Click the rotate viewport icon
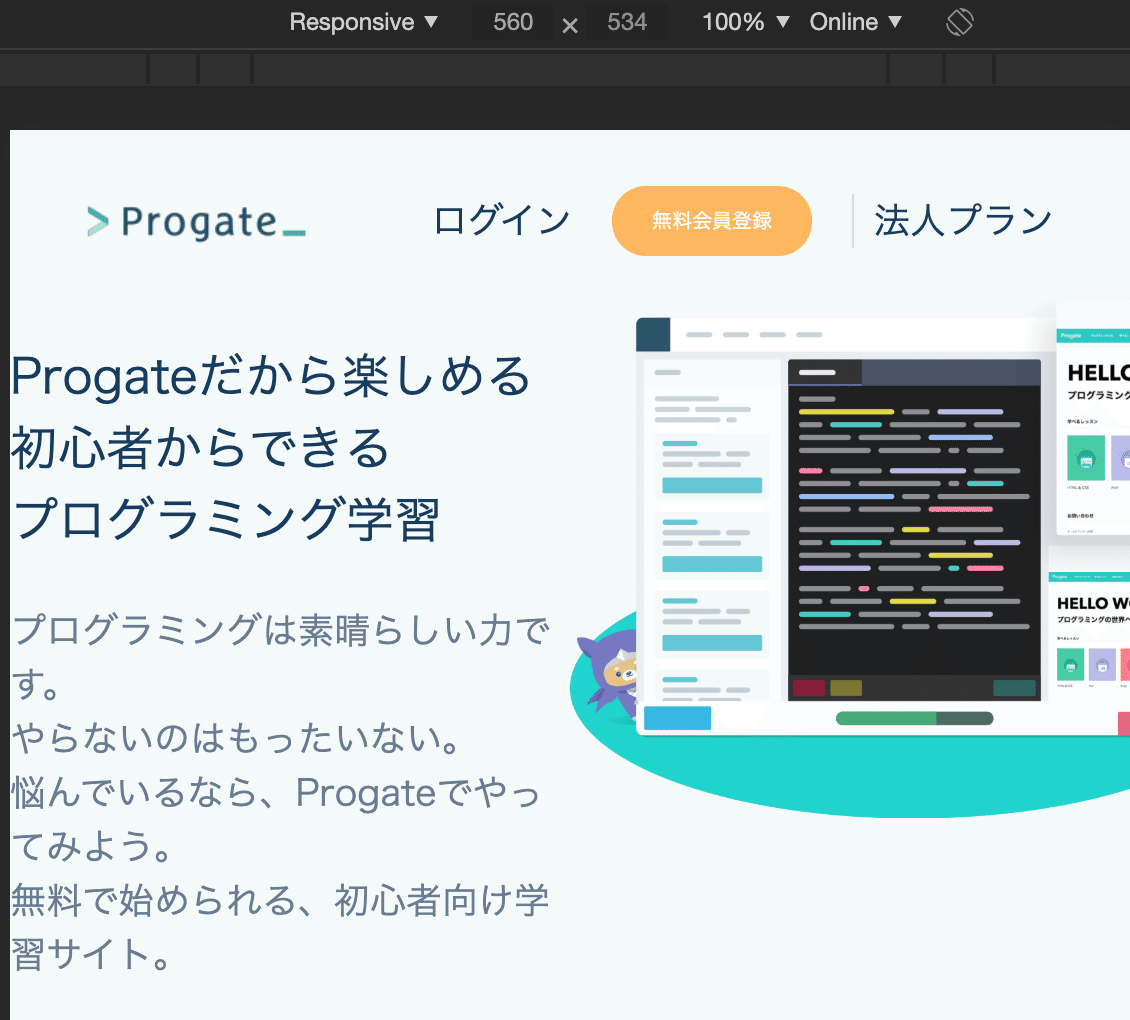The width and height of the screenshot is (1130, 1020). pos(959,22)
